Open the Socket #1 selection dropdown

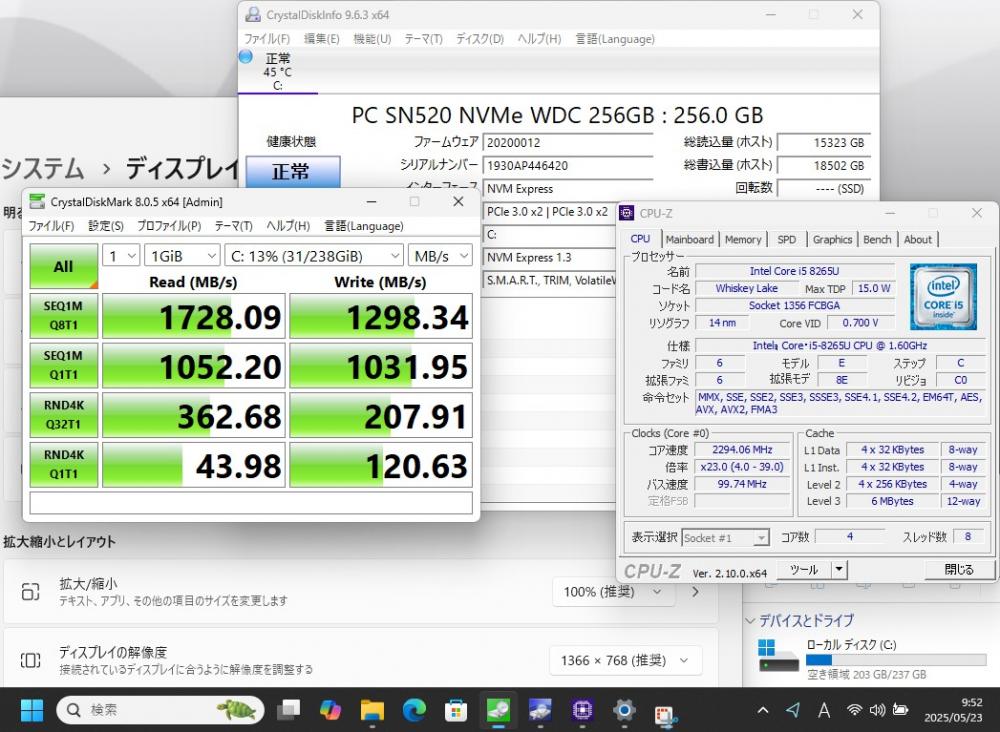point(725,538)
